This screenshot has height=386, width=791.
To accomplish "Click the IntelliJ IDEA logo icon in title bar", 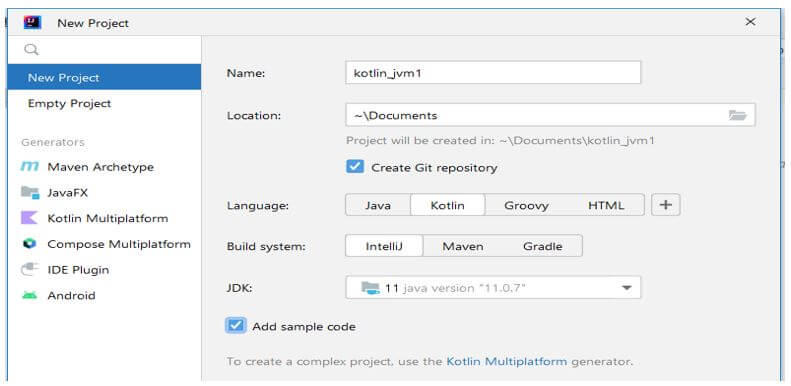I will 32,23.
